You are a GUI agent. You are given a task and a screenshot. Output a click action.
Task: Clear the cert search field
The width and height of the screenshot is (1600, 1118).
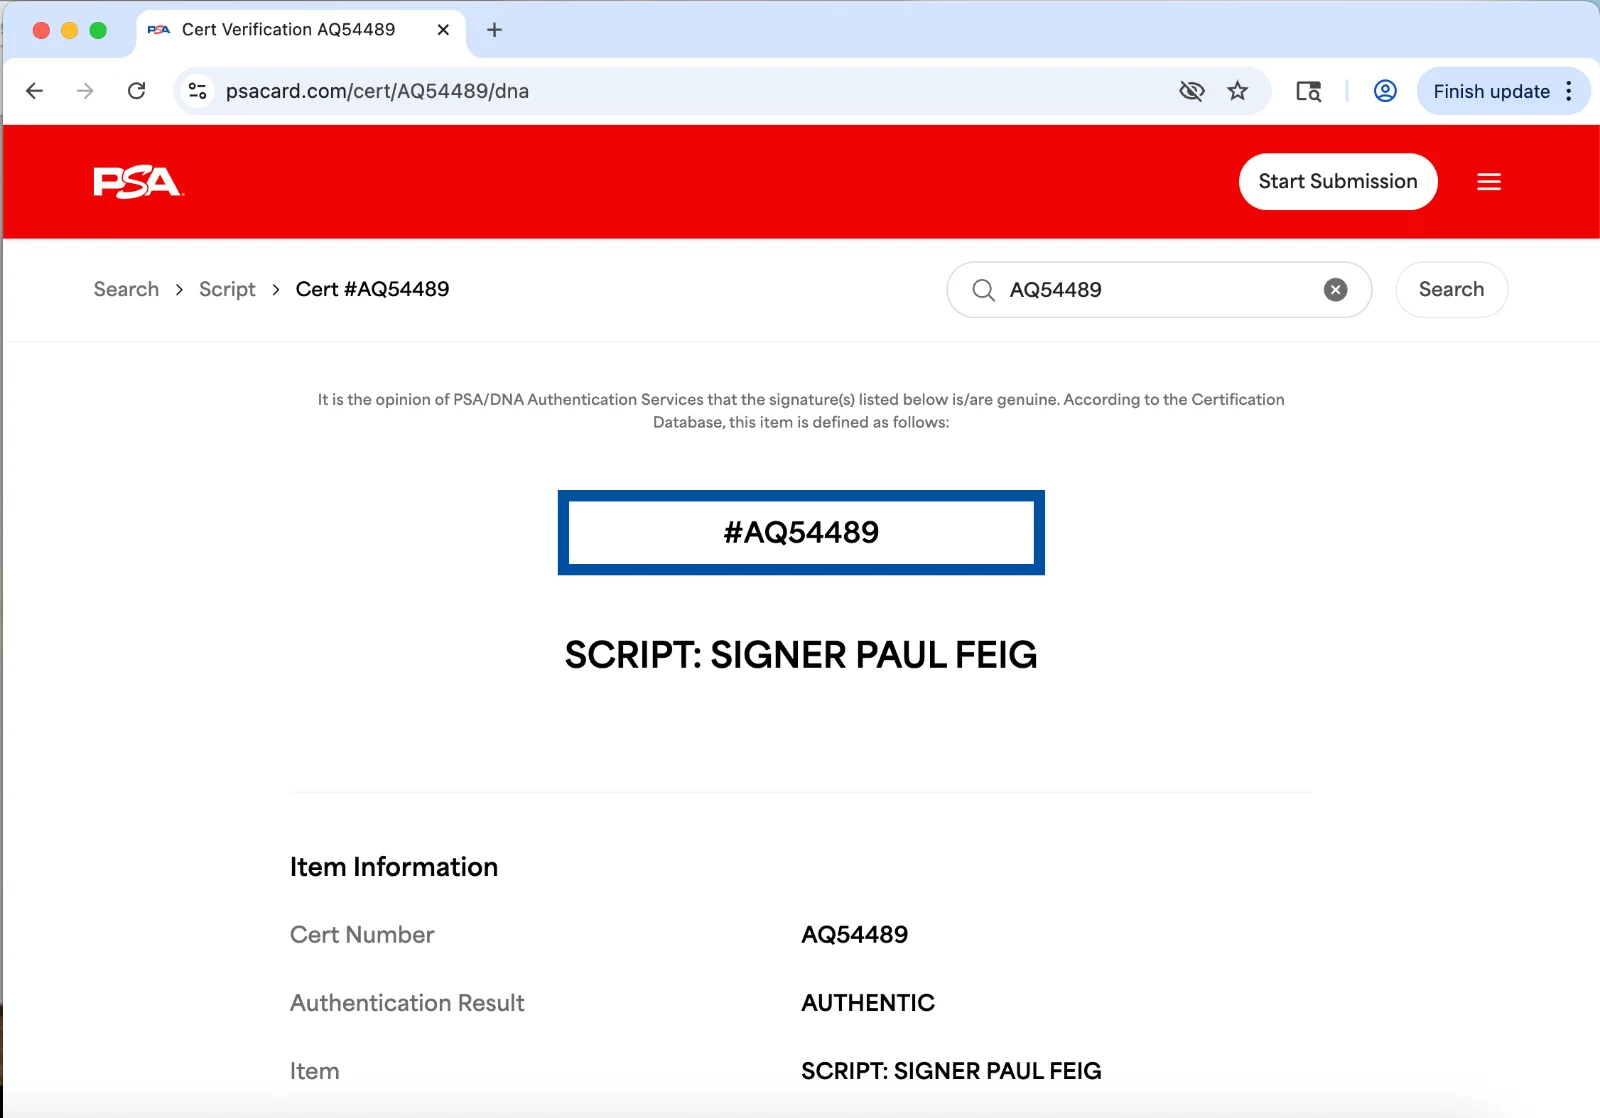coord(1335,290)
